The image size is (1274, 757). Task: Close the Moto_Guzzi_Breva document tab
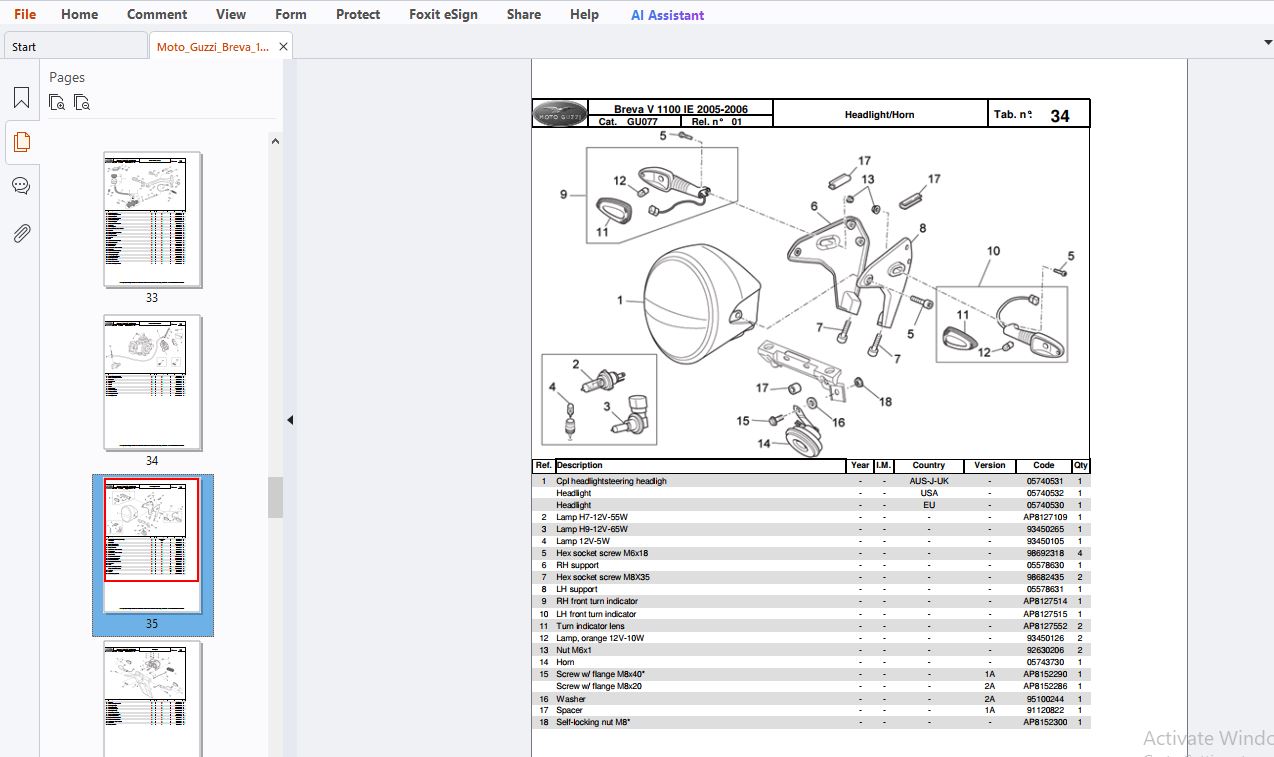(284, 47)
